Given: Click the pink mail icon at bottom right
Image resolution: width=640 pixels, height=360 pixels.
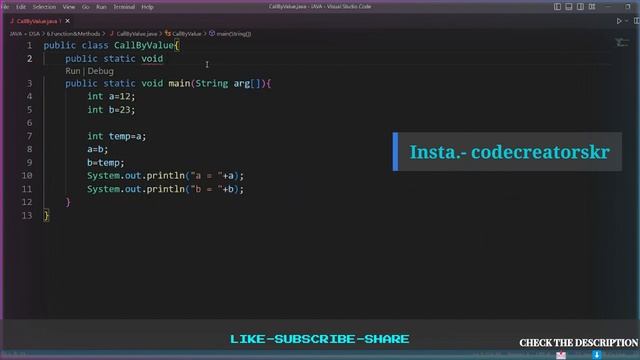Looking at the screenshot, I should pos(561,356).
